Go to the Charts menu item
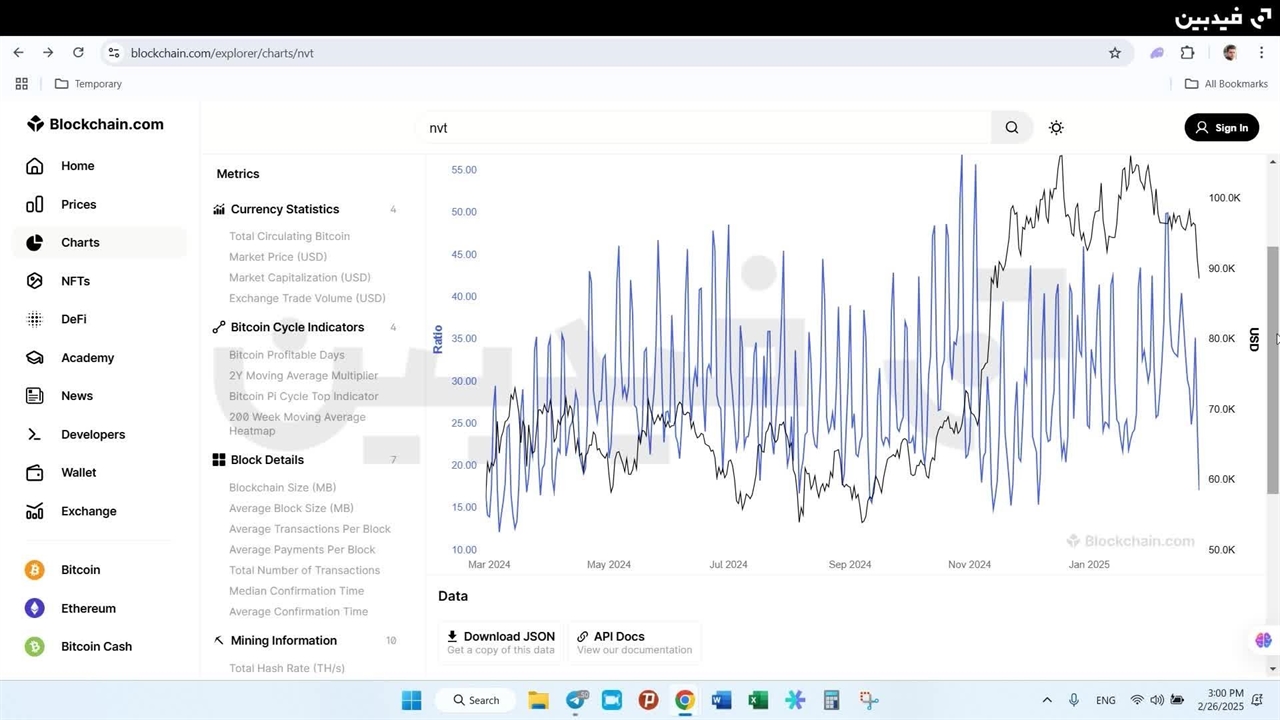 (80, 243)
